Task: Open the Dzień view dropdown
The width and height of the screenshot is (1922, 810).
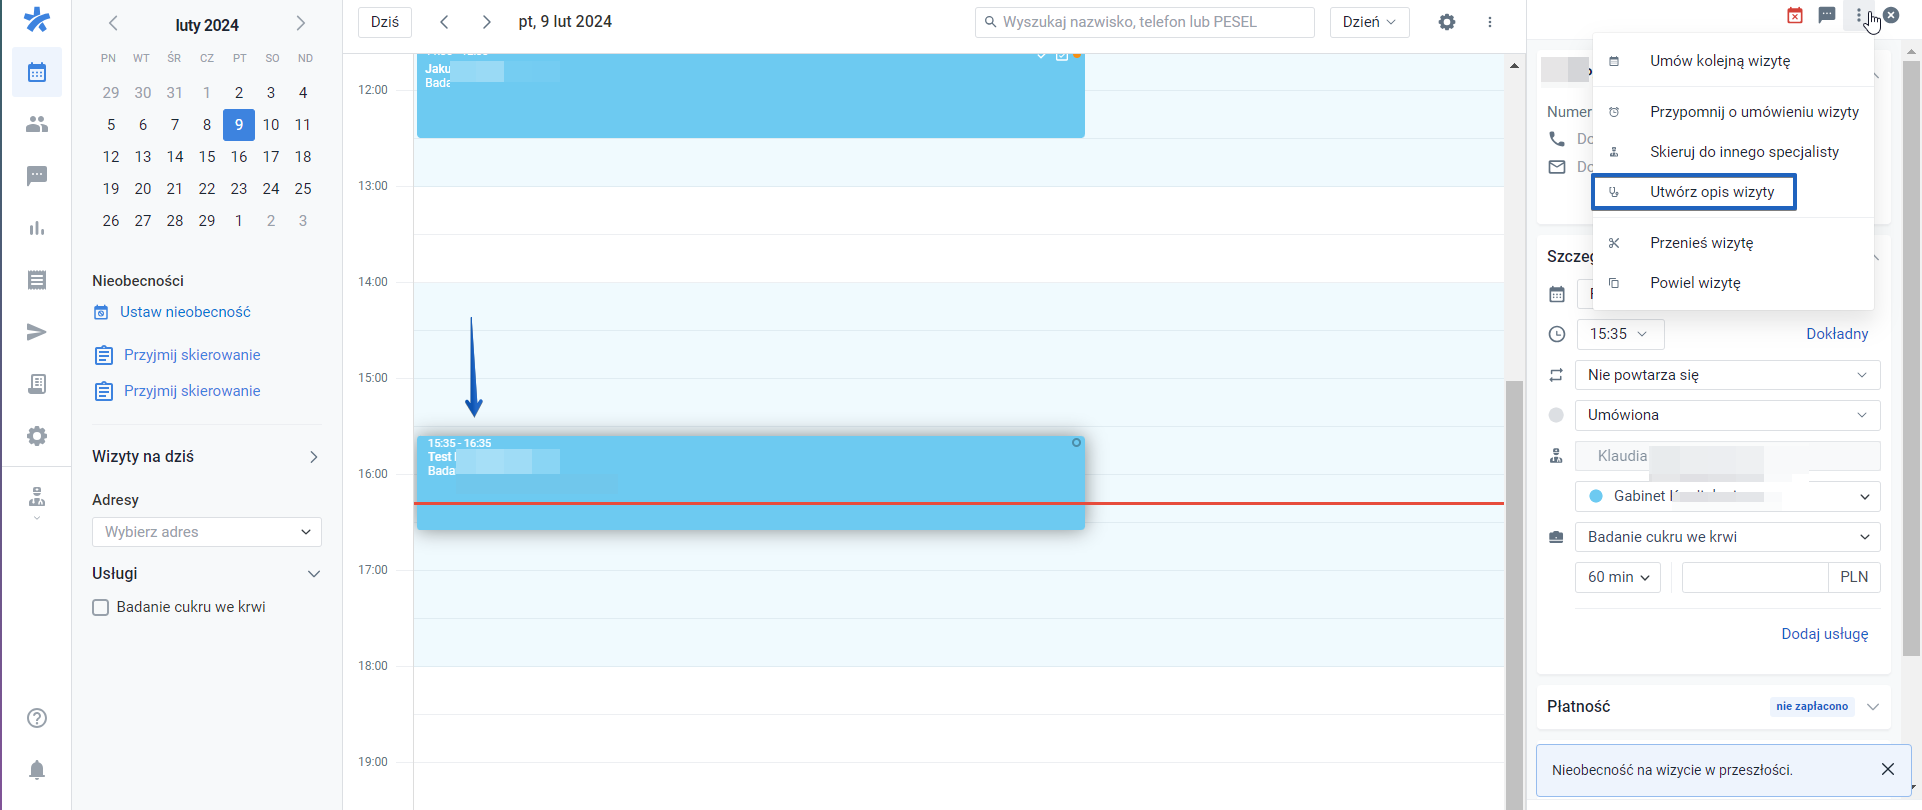Action: [1369, 22]
